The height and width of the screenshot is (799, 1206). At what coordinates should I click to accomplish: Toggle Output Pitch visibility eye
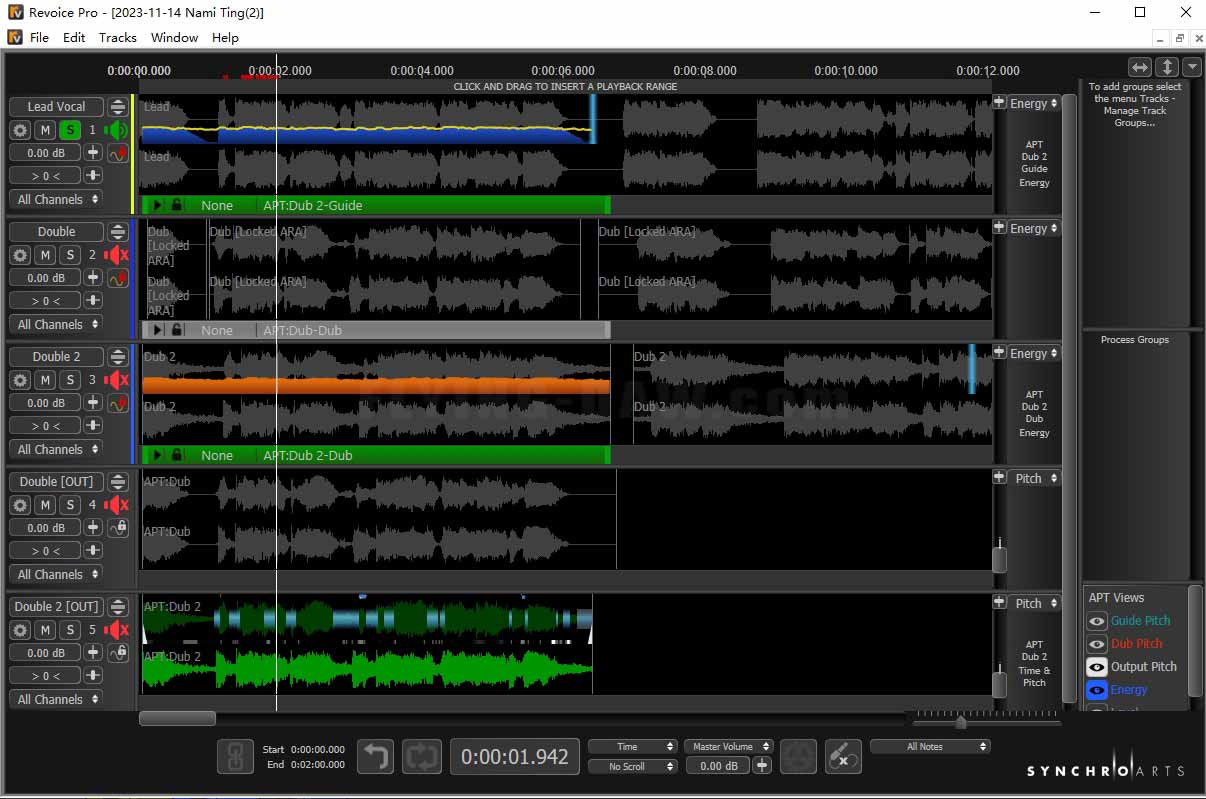click(x=1097, y=667)
